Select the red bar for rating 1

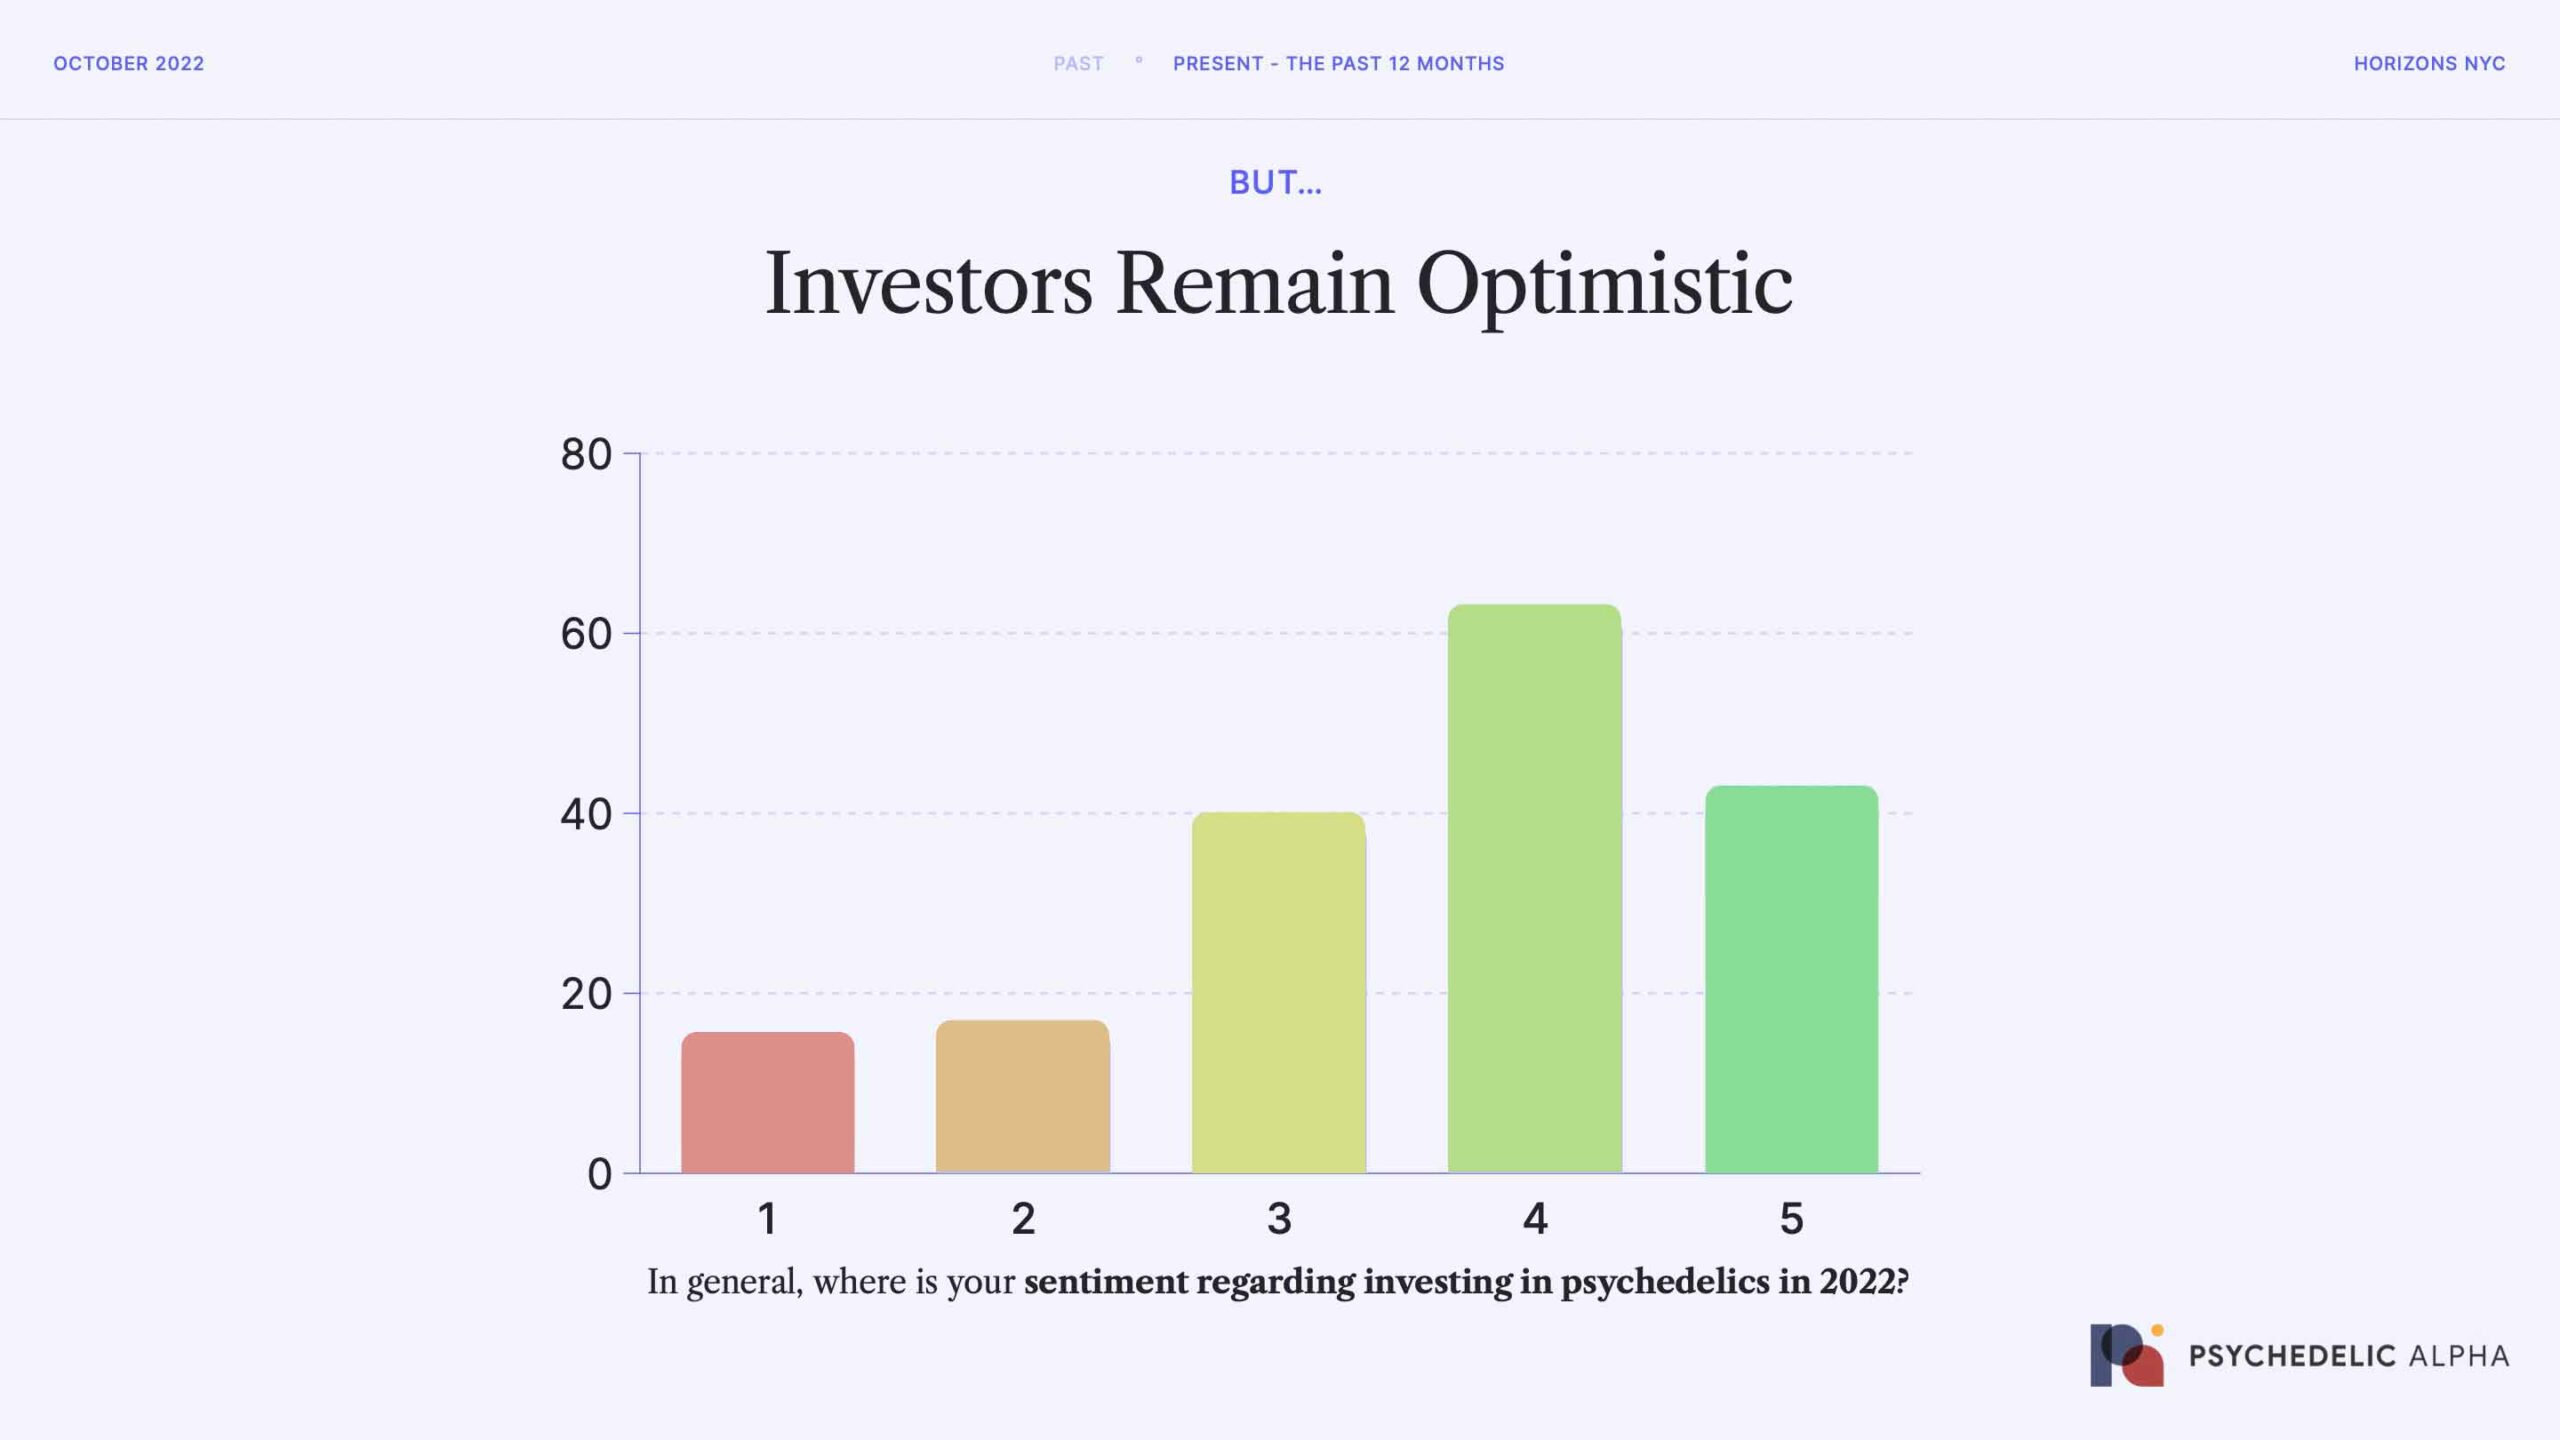(x=768, y=1102)
